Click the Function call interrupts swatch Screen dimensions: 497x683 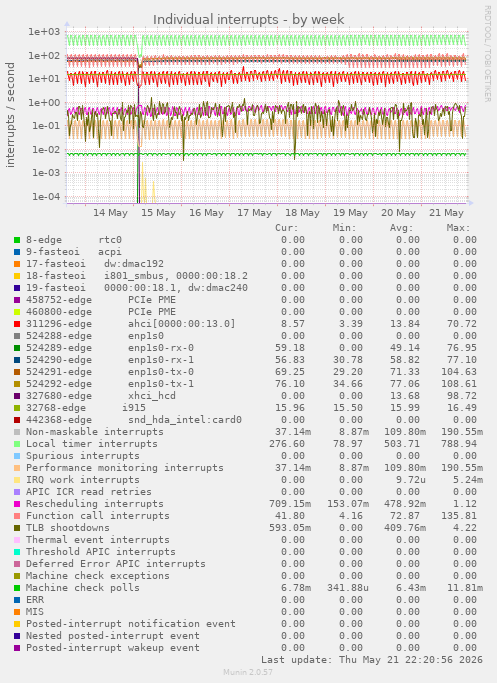pos(17,516)
